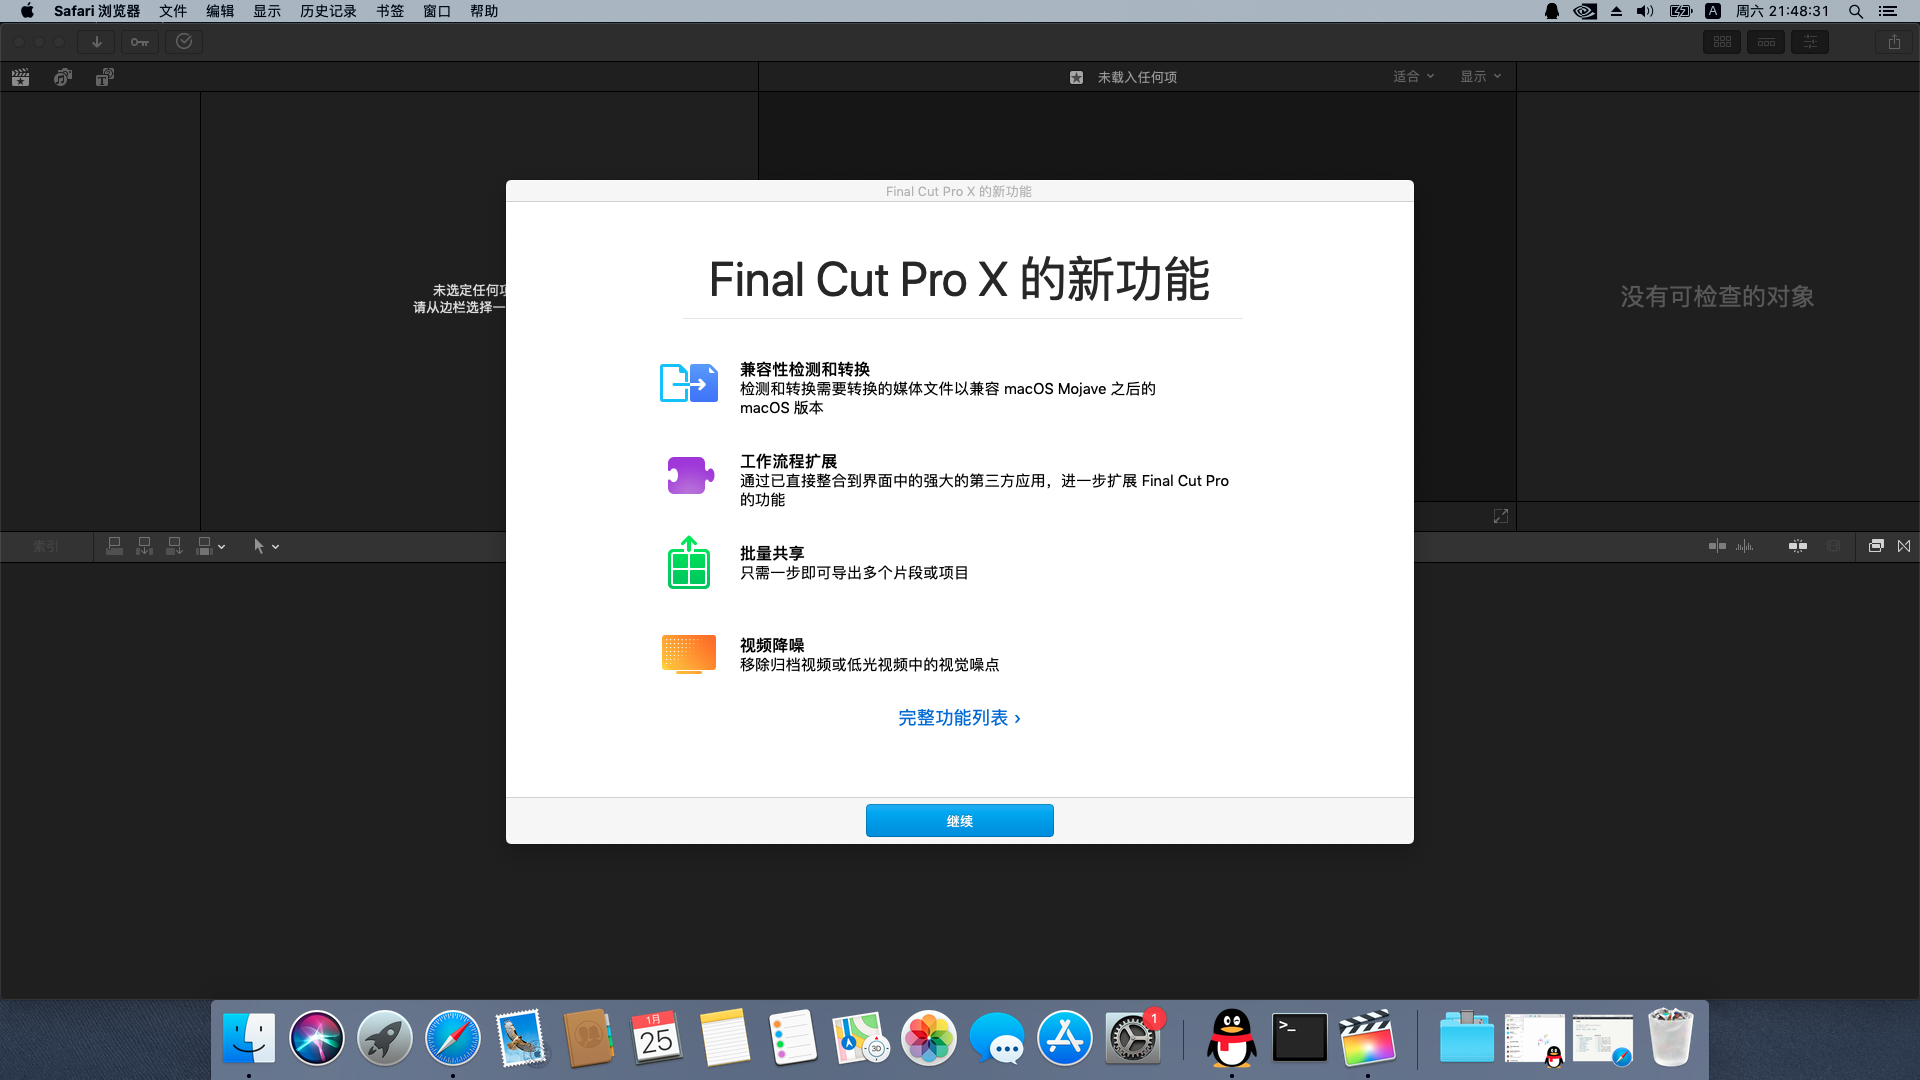Open Launchpad rocket in the Dock
The width and height of the screenshot is (1920, 1080).
click(x=384, y=1038)
